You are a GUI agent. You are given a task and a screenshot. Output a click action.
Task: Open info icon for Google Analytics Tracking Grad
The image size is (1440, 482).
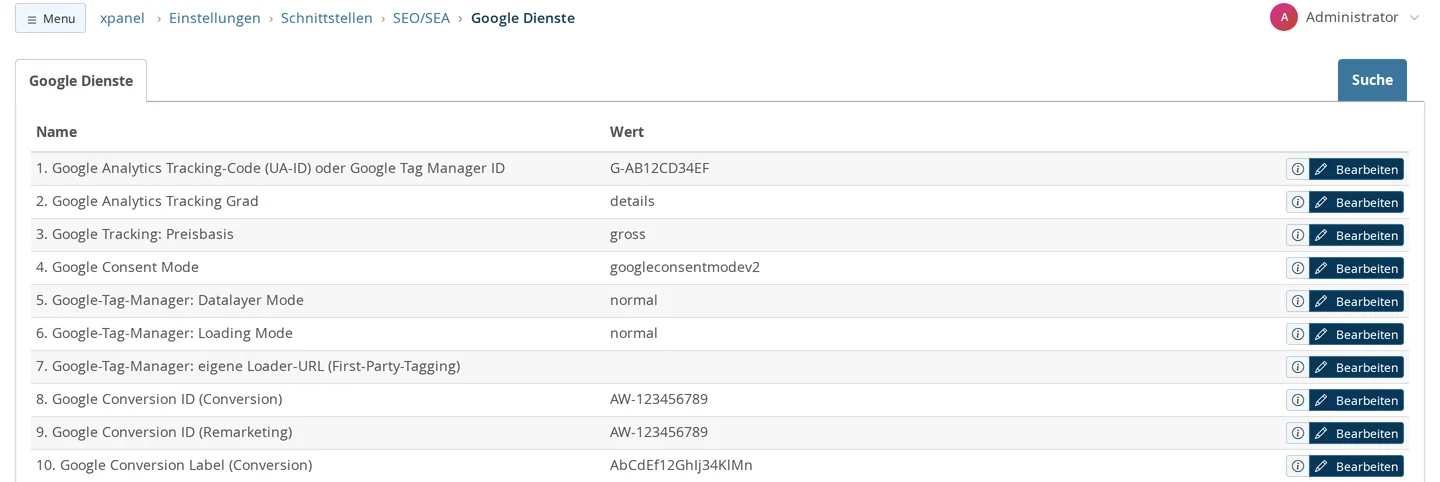tap(1297, 202)
